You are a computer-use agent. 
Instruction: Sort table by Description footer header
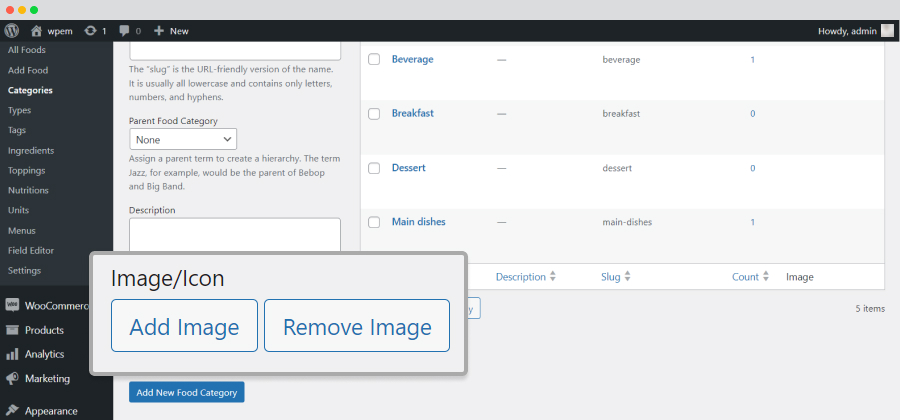tap(526, 277)
